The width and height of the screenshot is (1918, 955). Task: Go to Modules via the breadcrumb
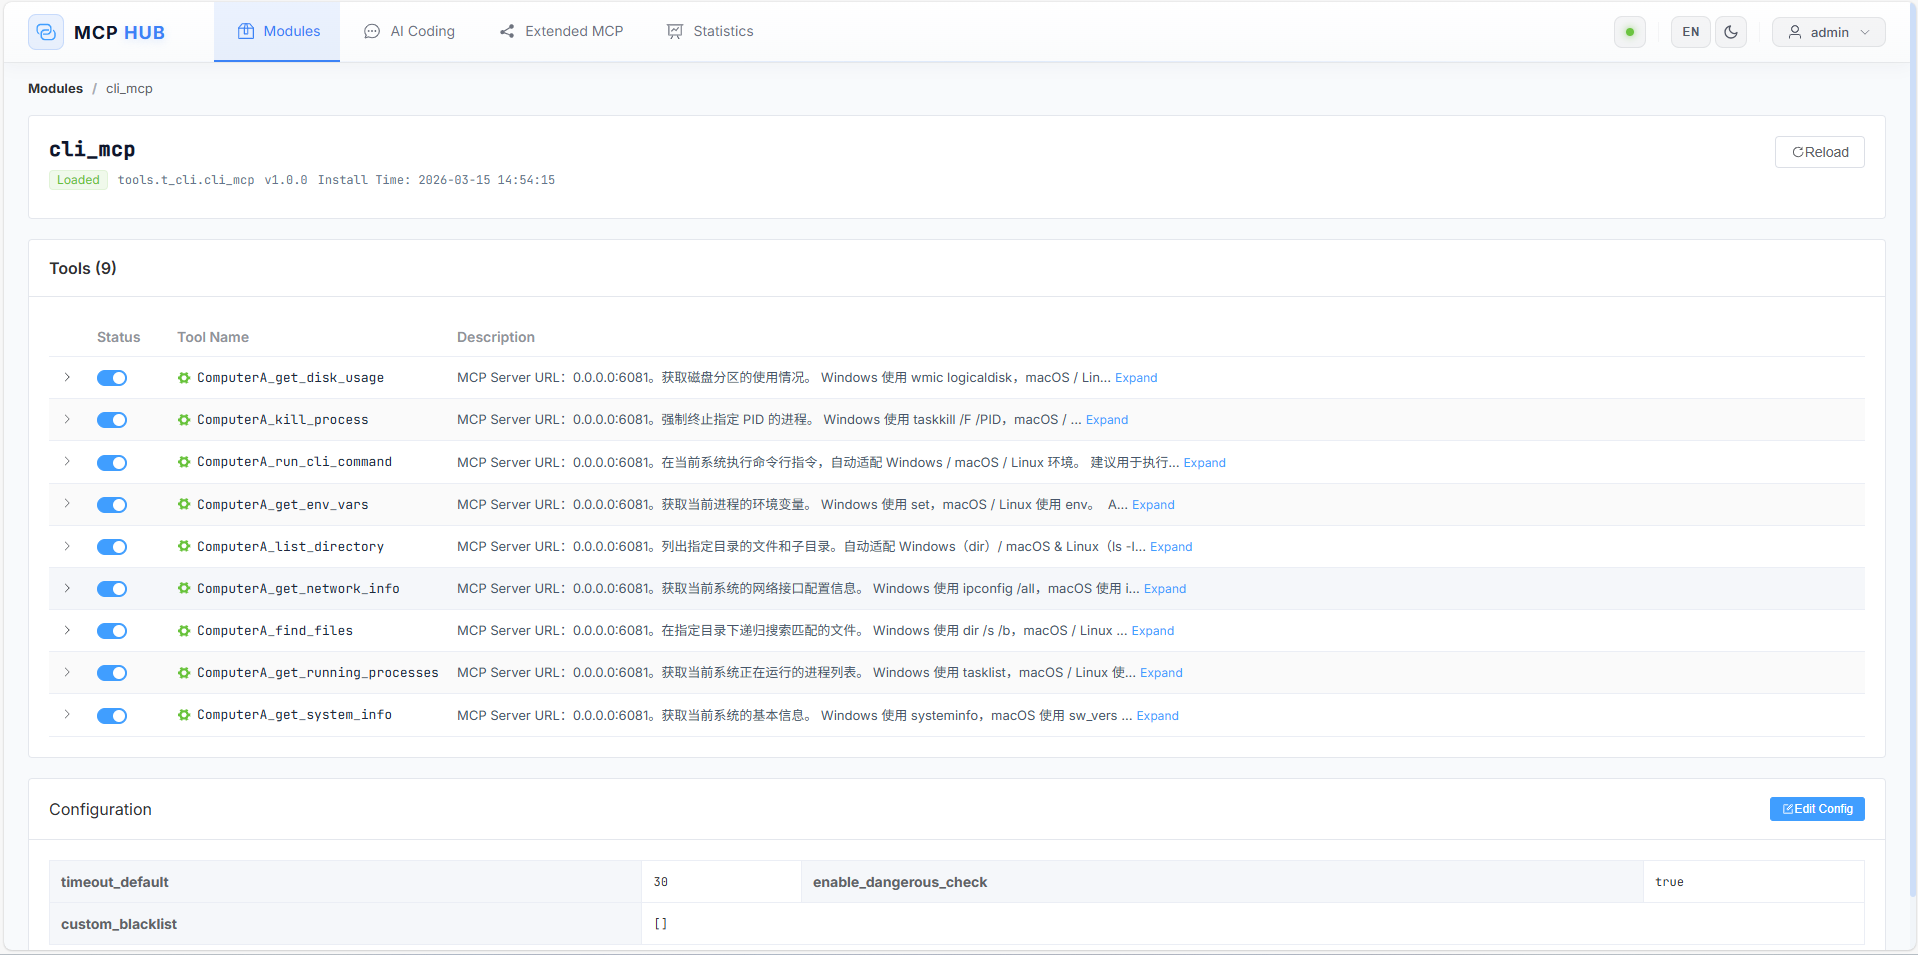pyautogui.click(x=55, y=88)
